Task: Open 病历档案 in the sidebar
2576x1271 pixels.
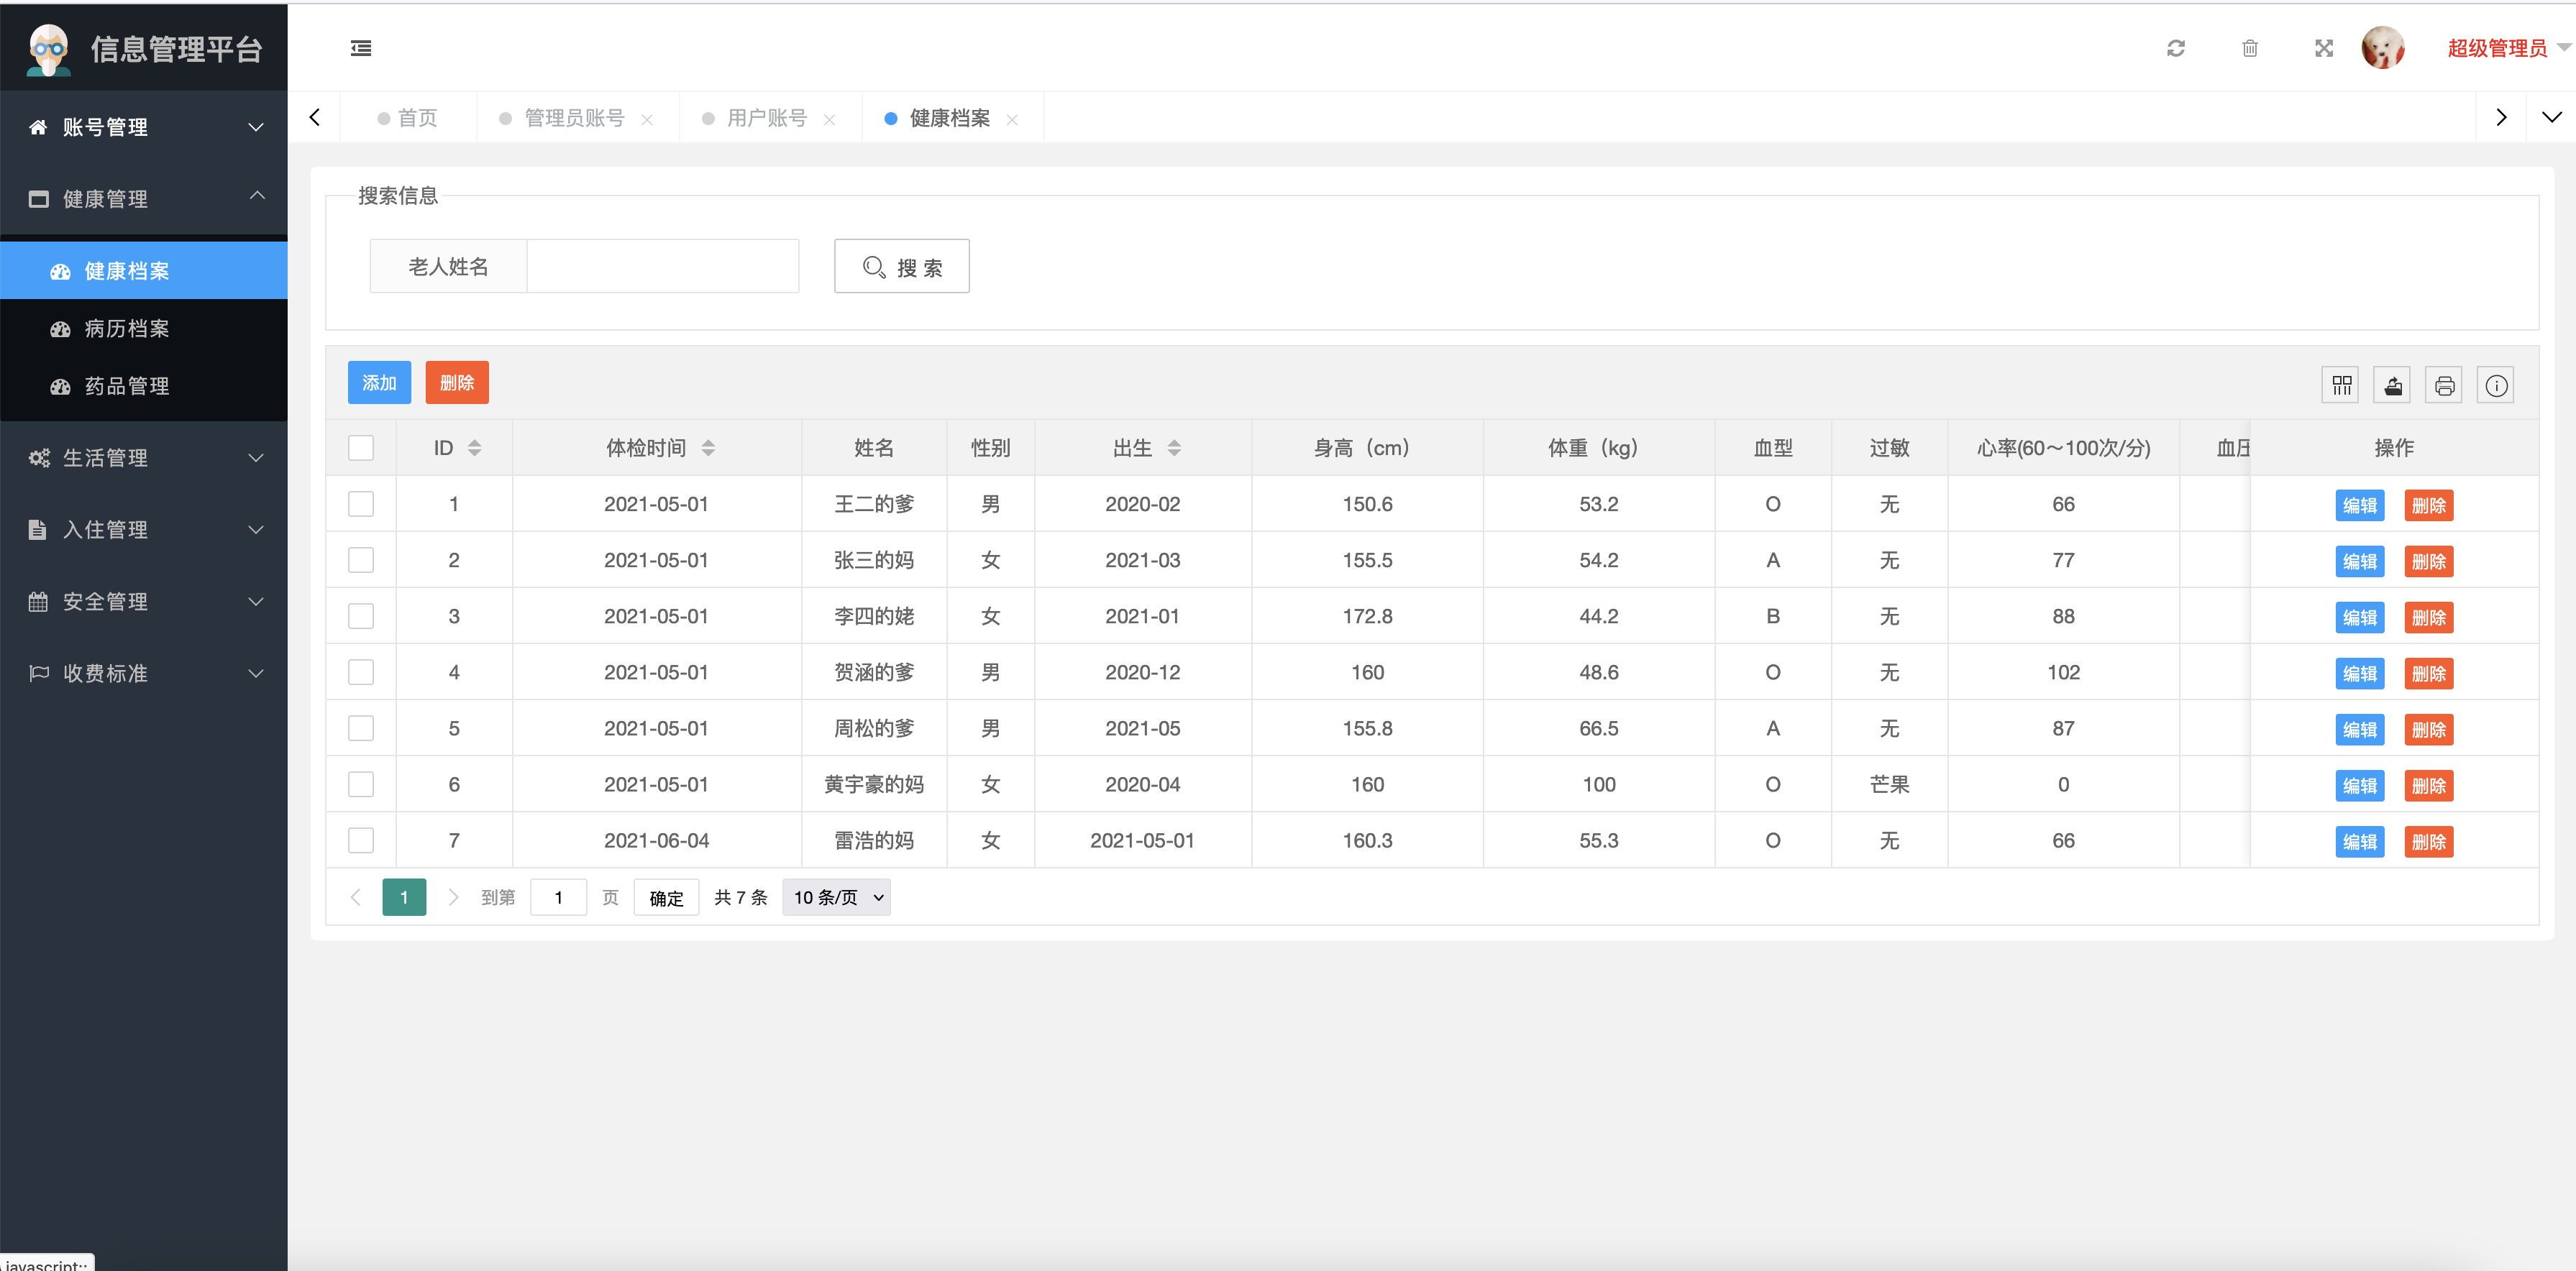Action: (x=127, y=328)
